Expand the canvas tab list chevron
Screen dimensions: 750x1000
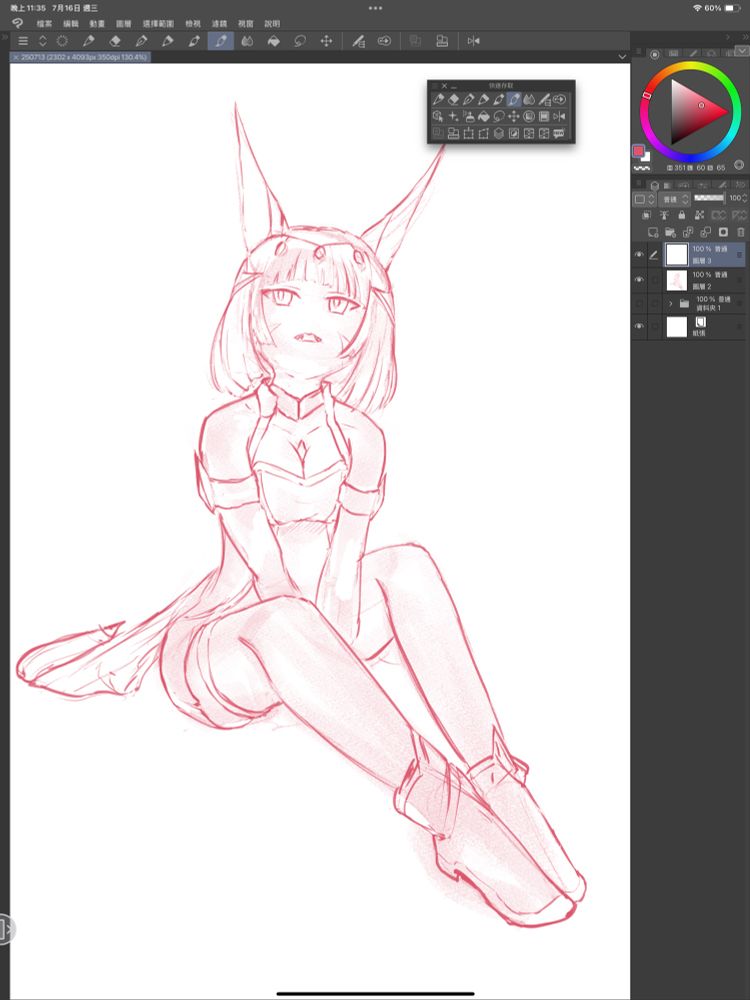pyautogui.click(x=622, y=57)
